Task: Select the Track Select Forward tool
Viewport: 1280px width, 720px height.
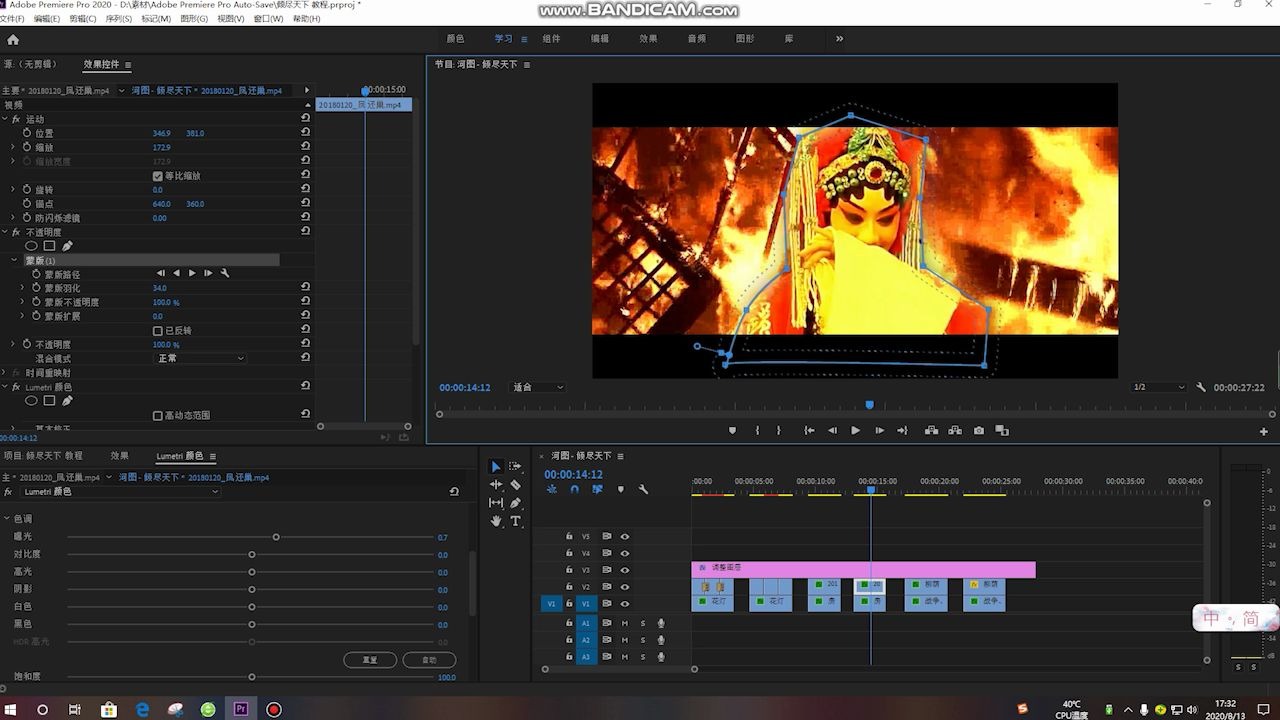Action: (x=515, y=466)
